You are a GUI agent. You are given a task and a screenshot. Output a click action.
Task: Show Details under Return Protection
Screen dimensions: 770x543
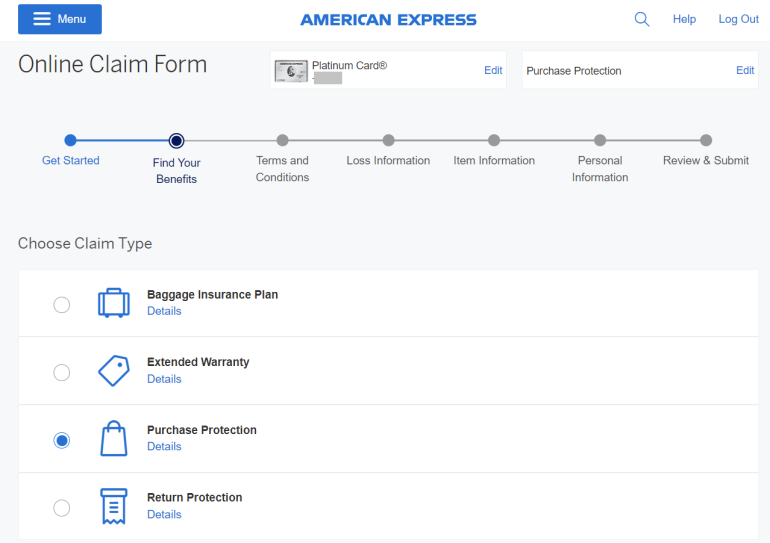[x=164, y=514]
